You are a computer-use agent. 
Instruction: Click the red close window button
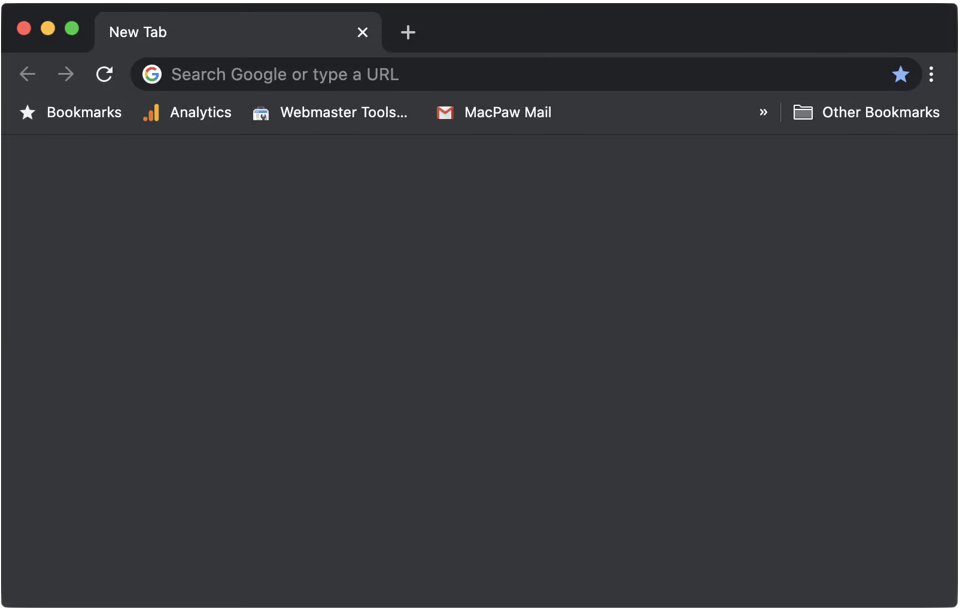[x=24, y=28]
